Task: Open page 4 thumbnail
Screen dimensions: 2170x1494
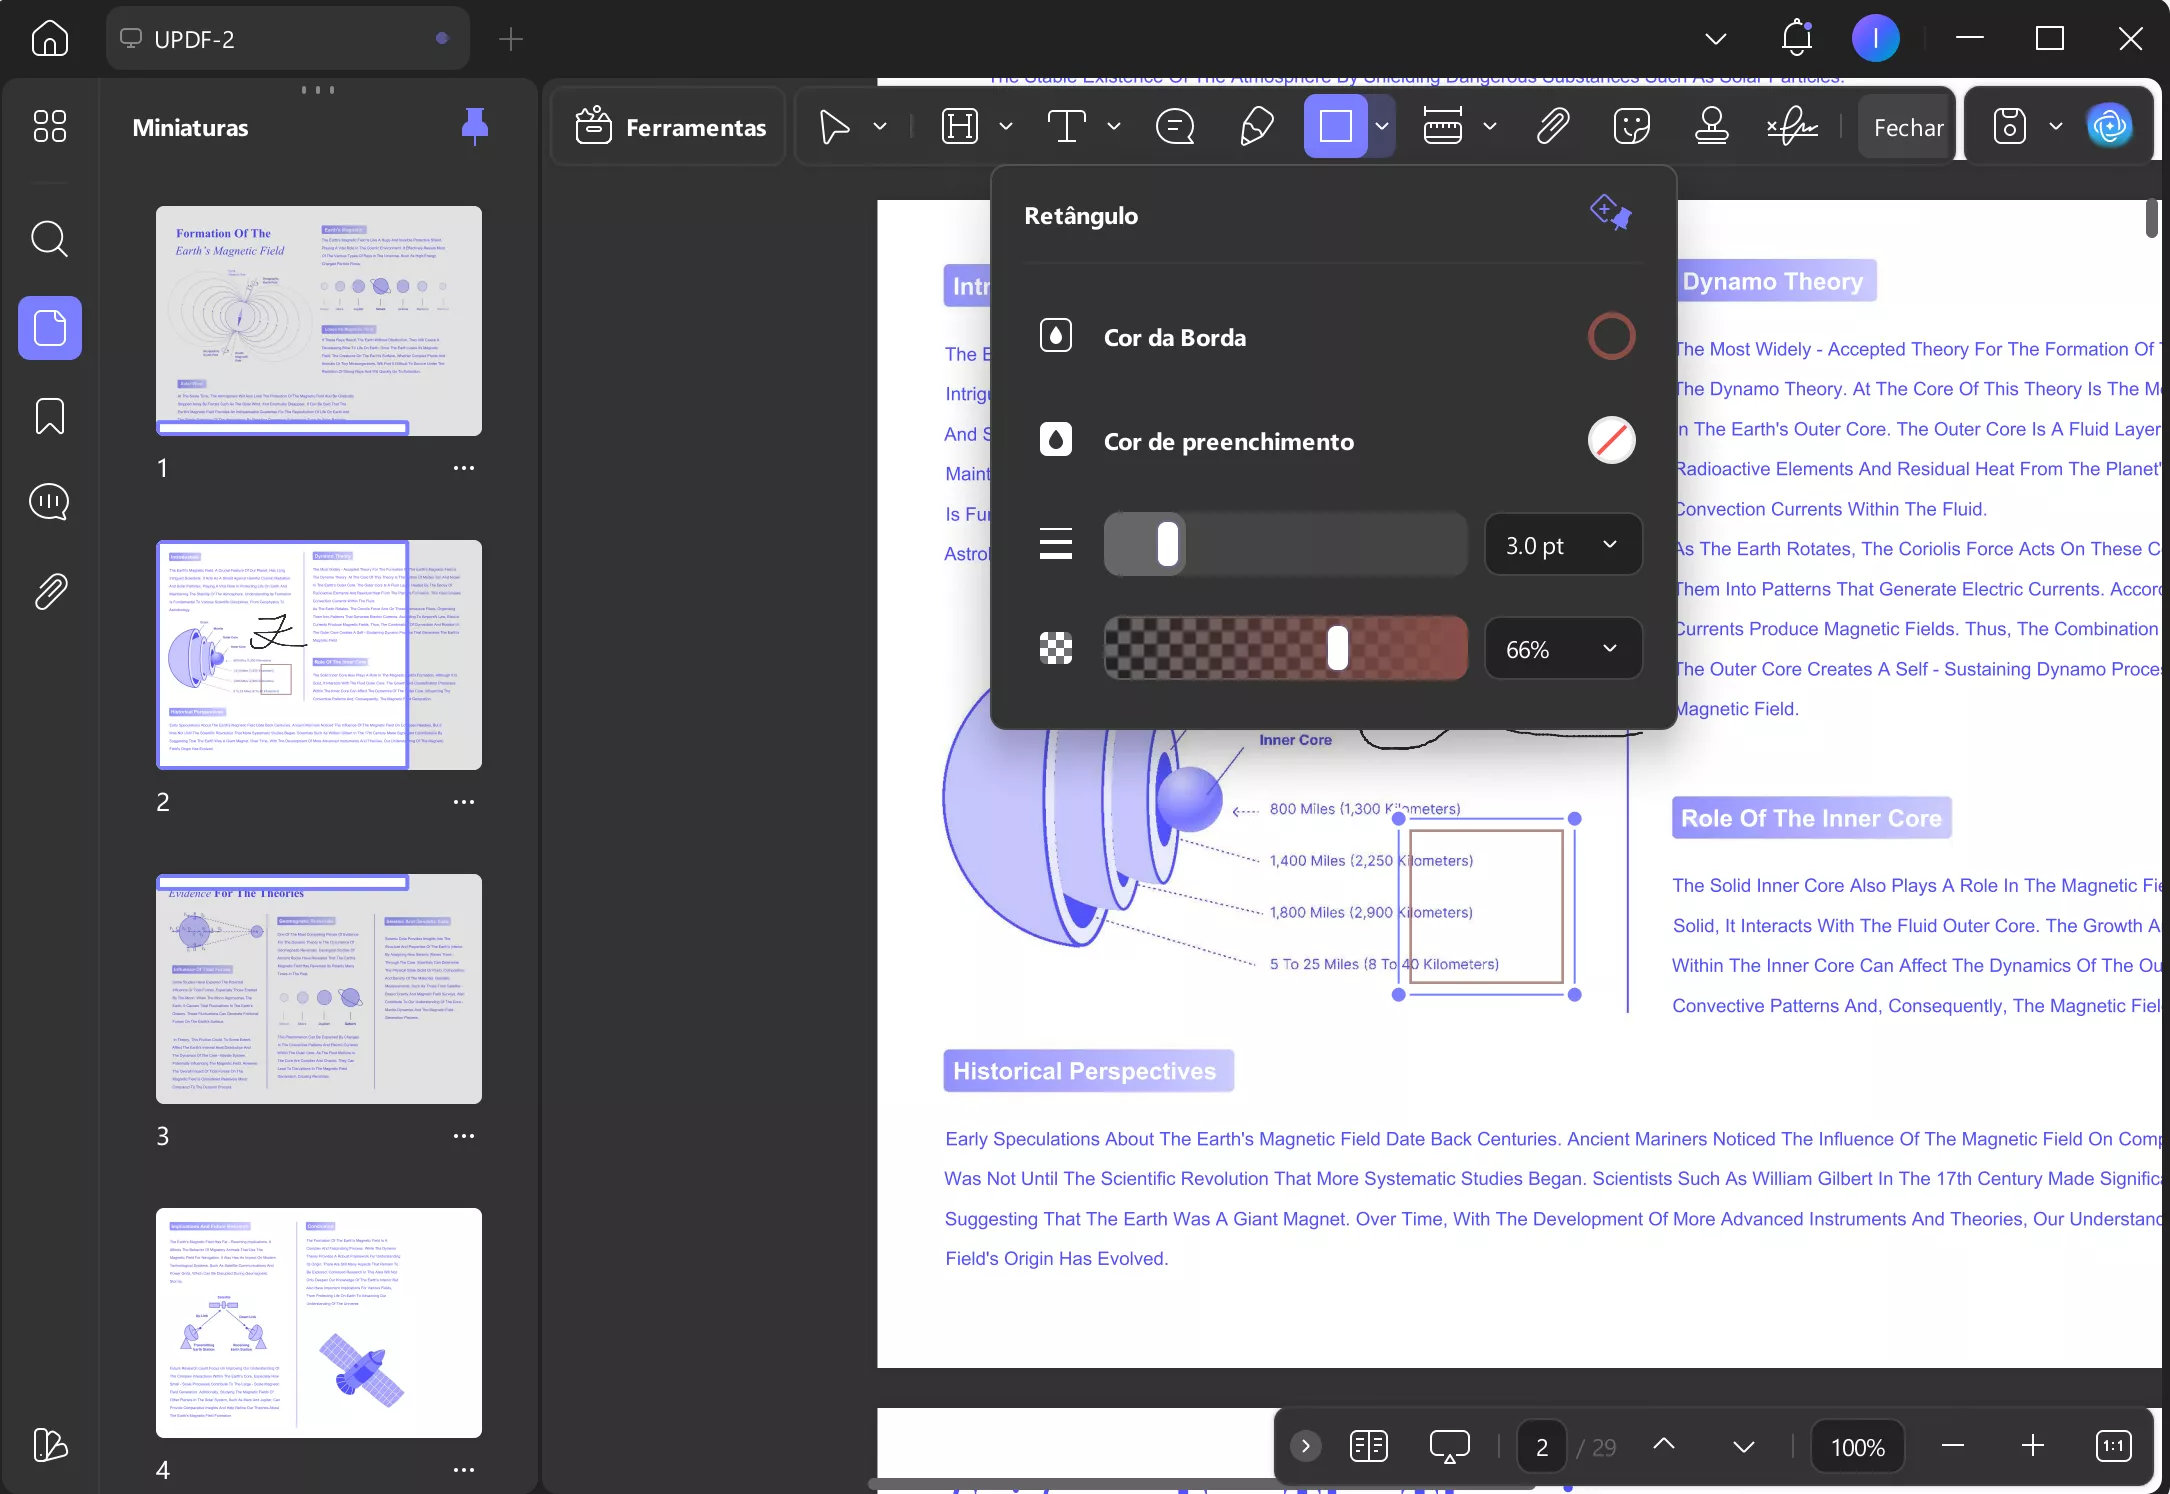Action: [x=319, y=1323]
